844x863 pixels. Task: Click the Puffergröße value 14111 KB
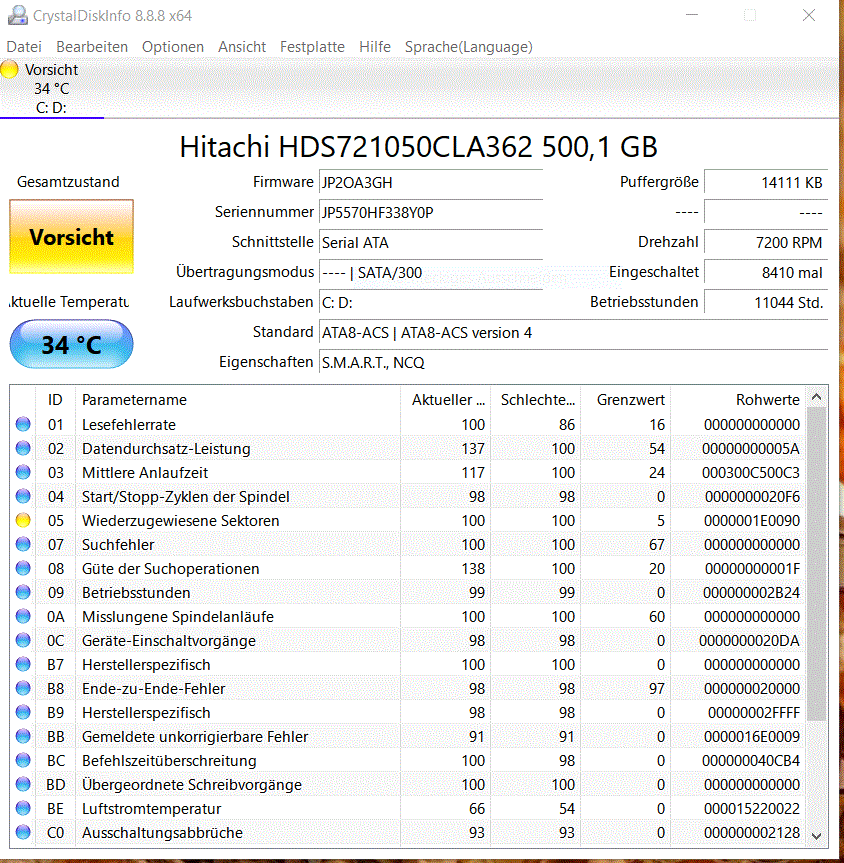click(766, 183)
